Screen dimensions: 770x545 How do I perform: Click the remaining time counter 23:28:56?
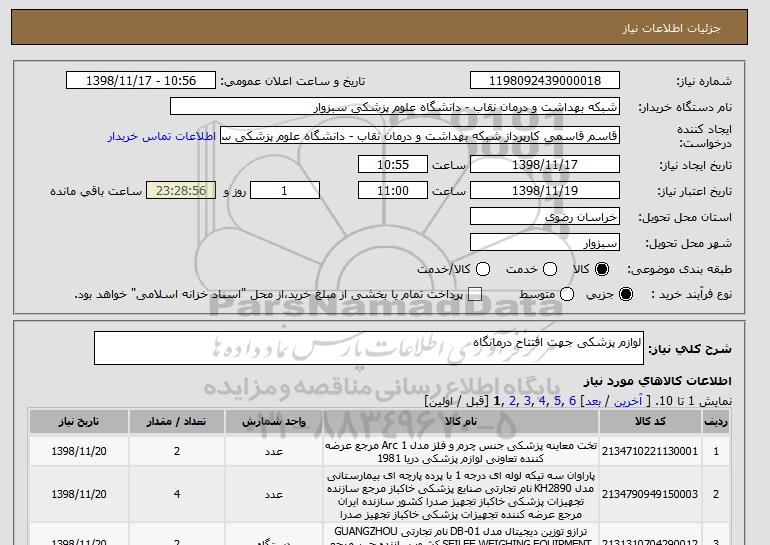pyautogui.click(x=181, y=191)
